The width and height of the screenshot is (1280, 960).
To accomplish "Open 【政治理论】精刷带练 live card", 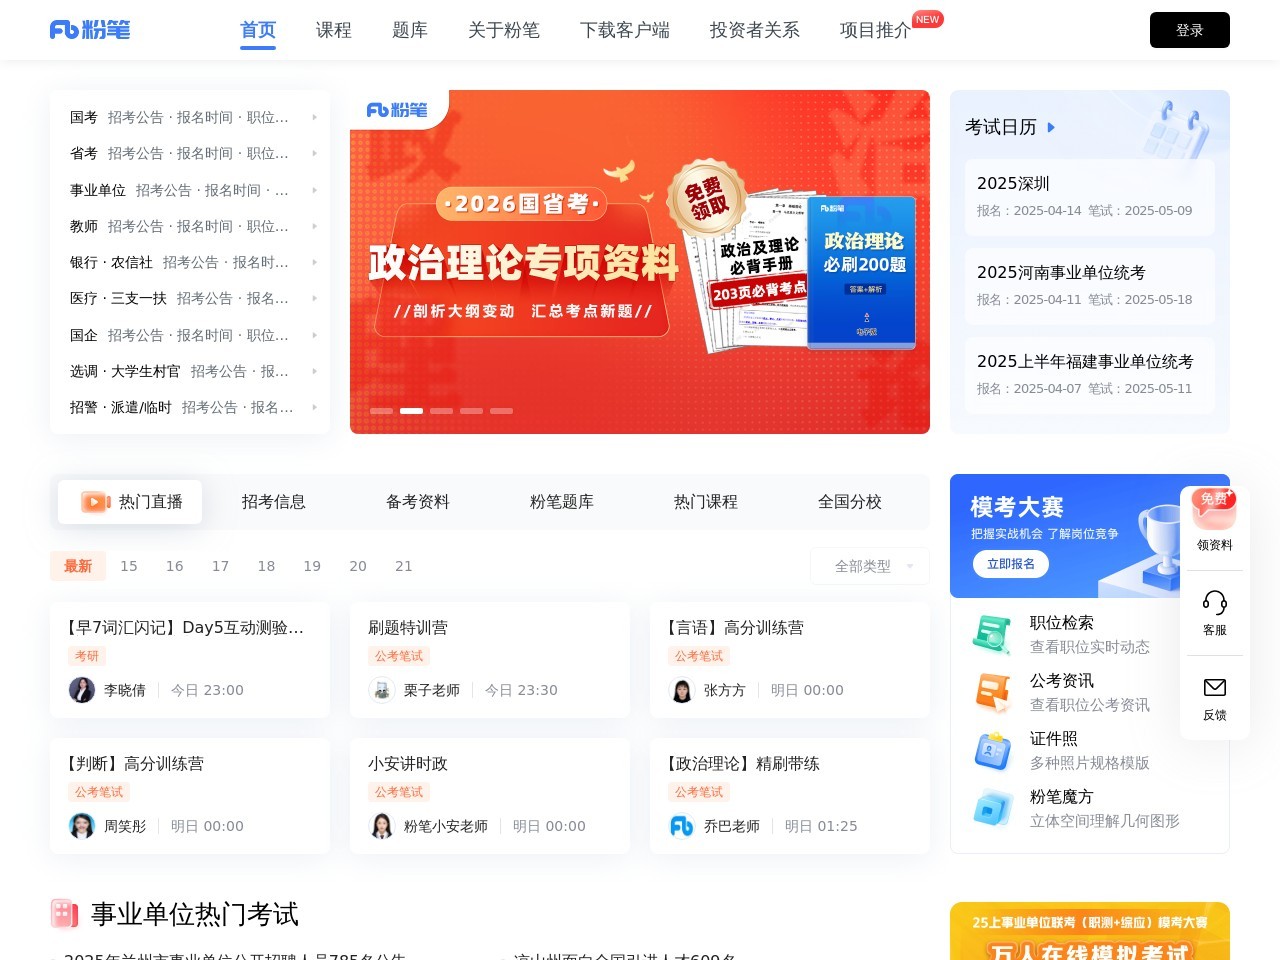I will click(x=790, y=796).
